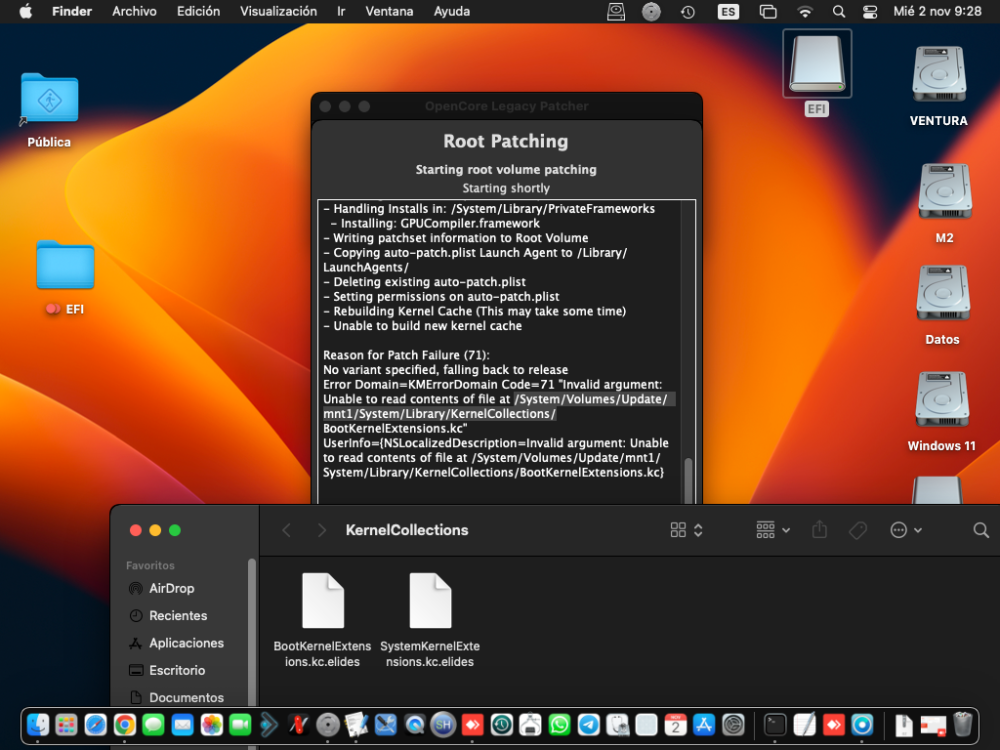Image resolution: width=1000 pixels, height=750 pixels.
Task: Search in the KernelCollections Finder window
Action: 981,530
